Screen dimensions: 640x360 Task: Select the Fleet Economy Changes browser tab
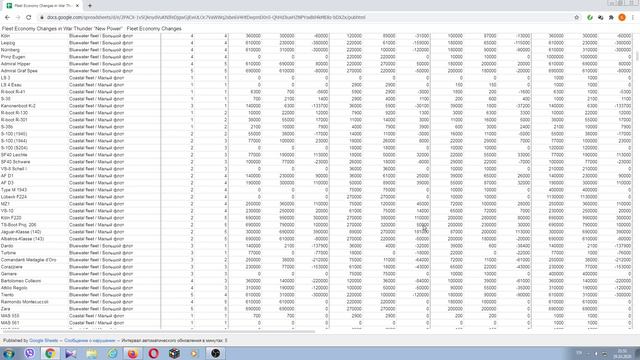(42, 6)
